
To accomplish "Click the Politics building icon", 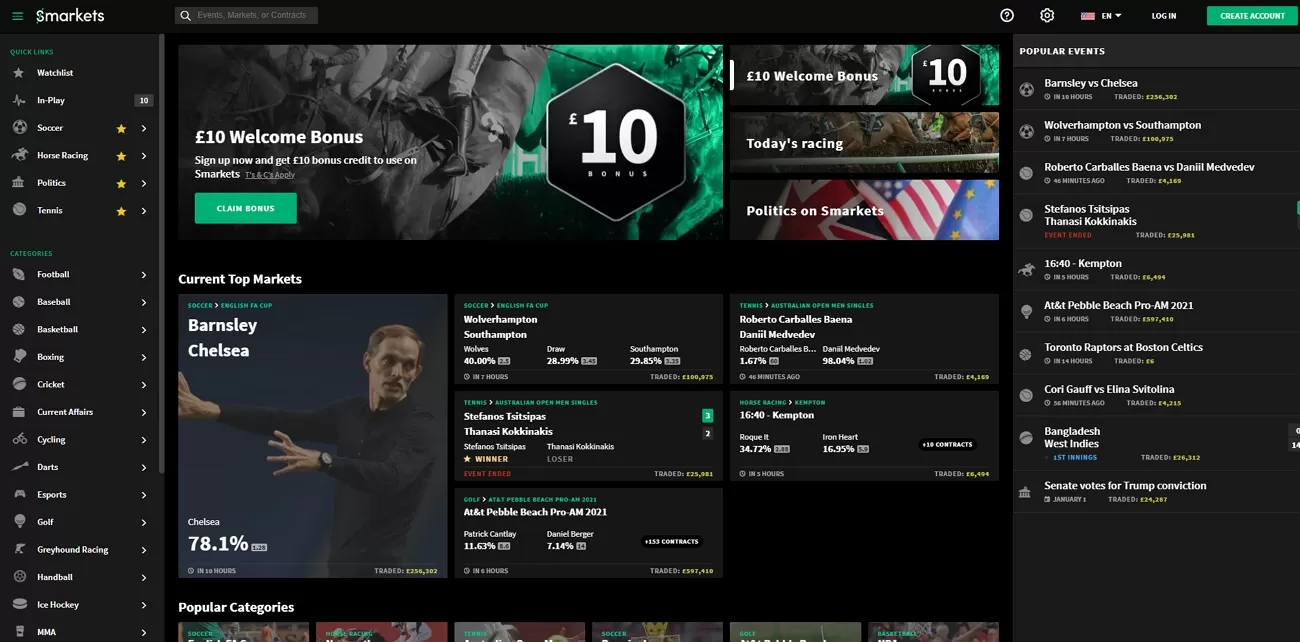I will (x=19, y=183).
